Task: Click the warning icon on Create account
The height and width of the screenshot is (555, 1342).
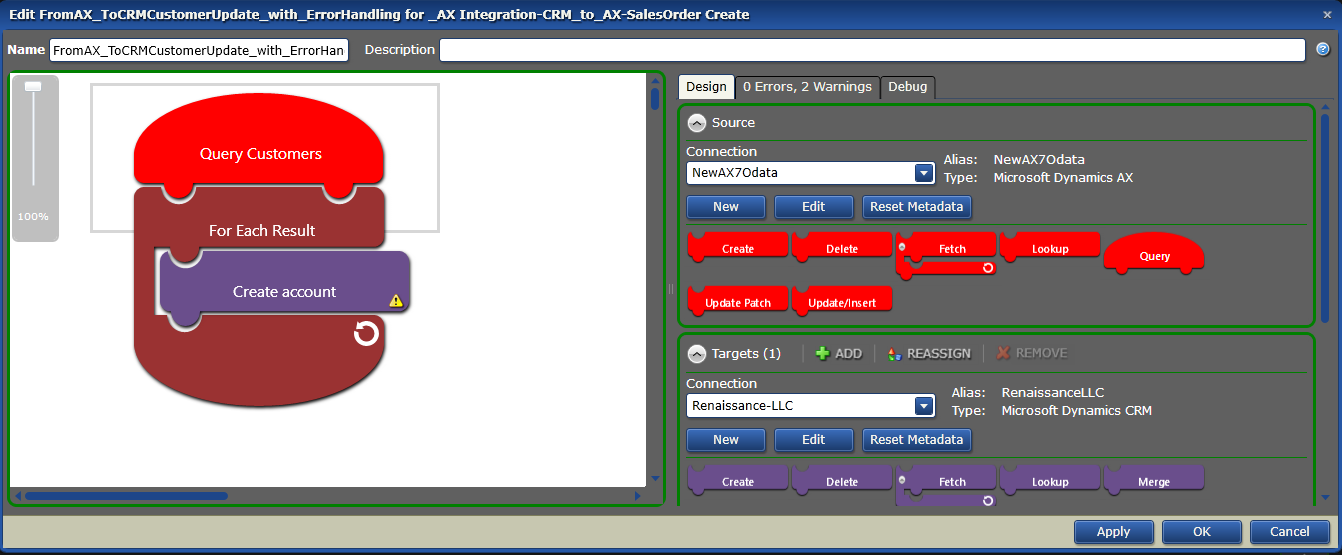Action: [x=396, y=300]
